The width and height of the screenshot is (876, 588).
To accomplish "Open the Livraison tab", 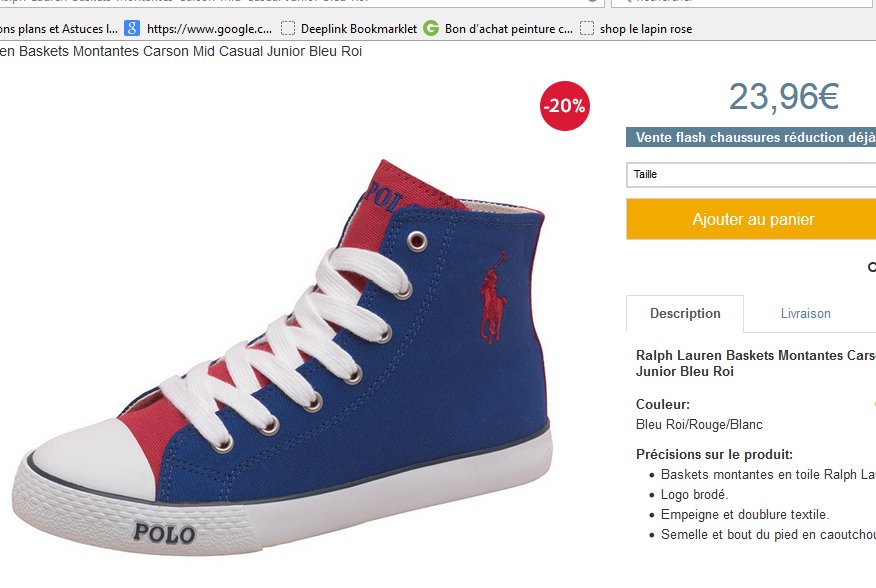I will point(805,314).
